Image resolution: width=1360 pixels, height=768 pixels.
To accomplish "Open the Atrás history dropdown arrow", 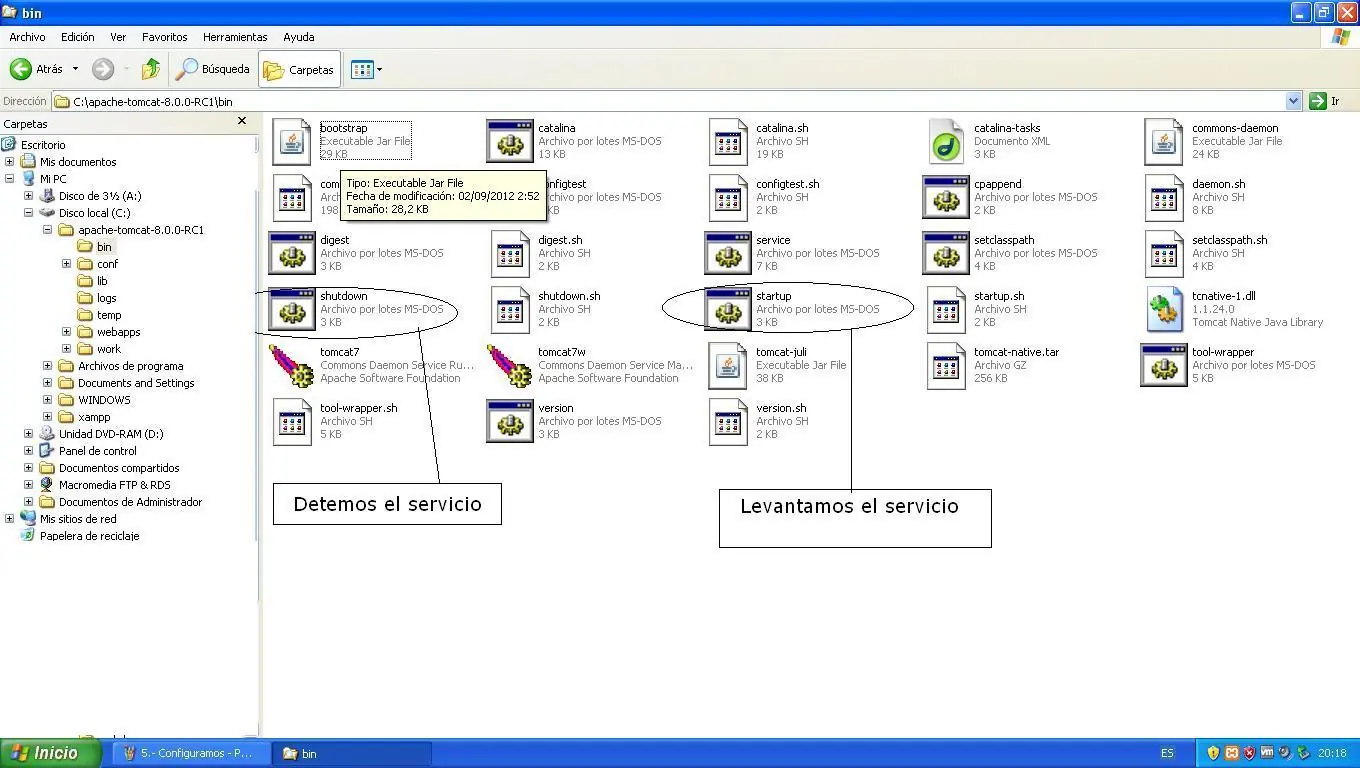I will tap(75, 69).
